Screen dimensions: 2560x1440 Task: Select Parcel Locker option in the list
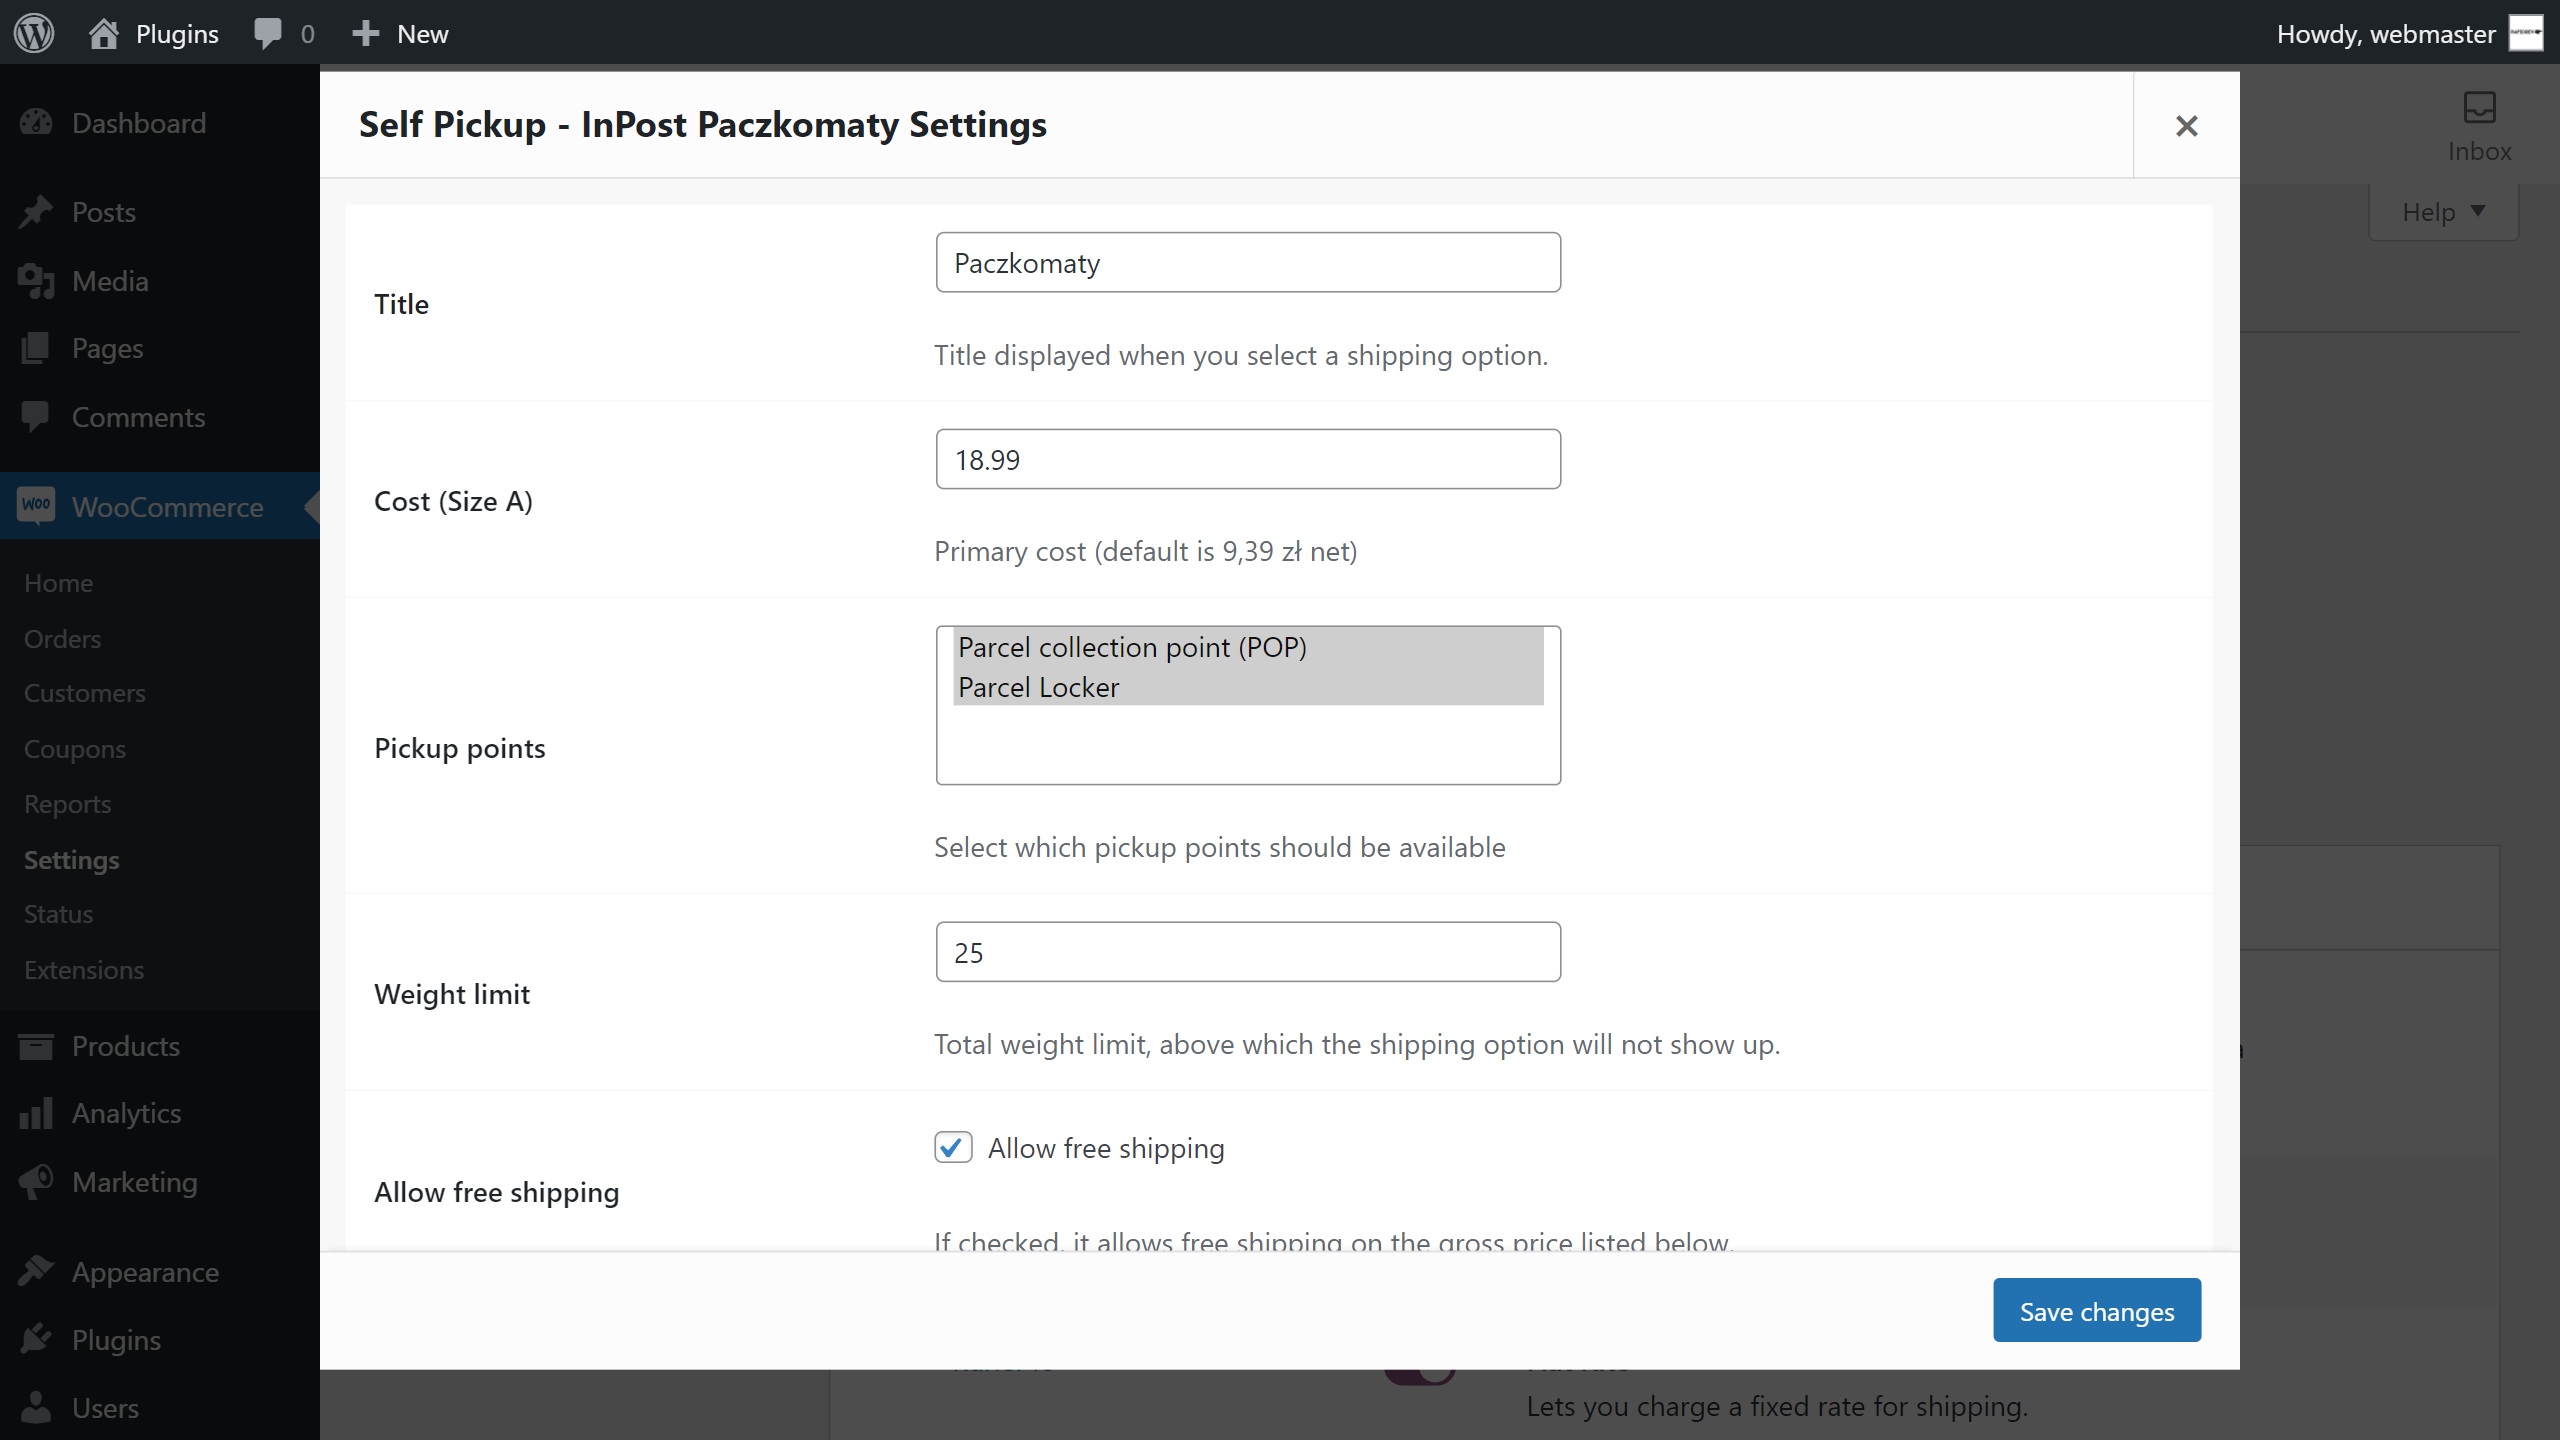(1248, 687)
